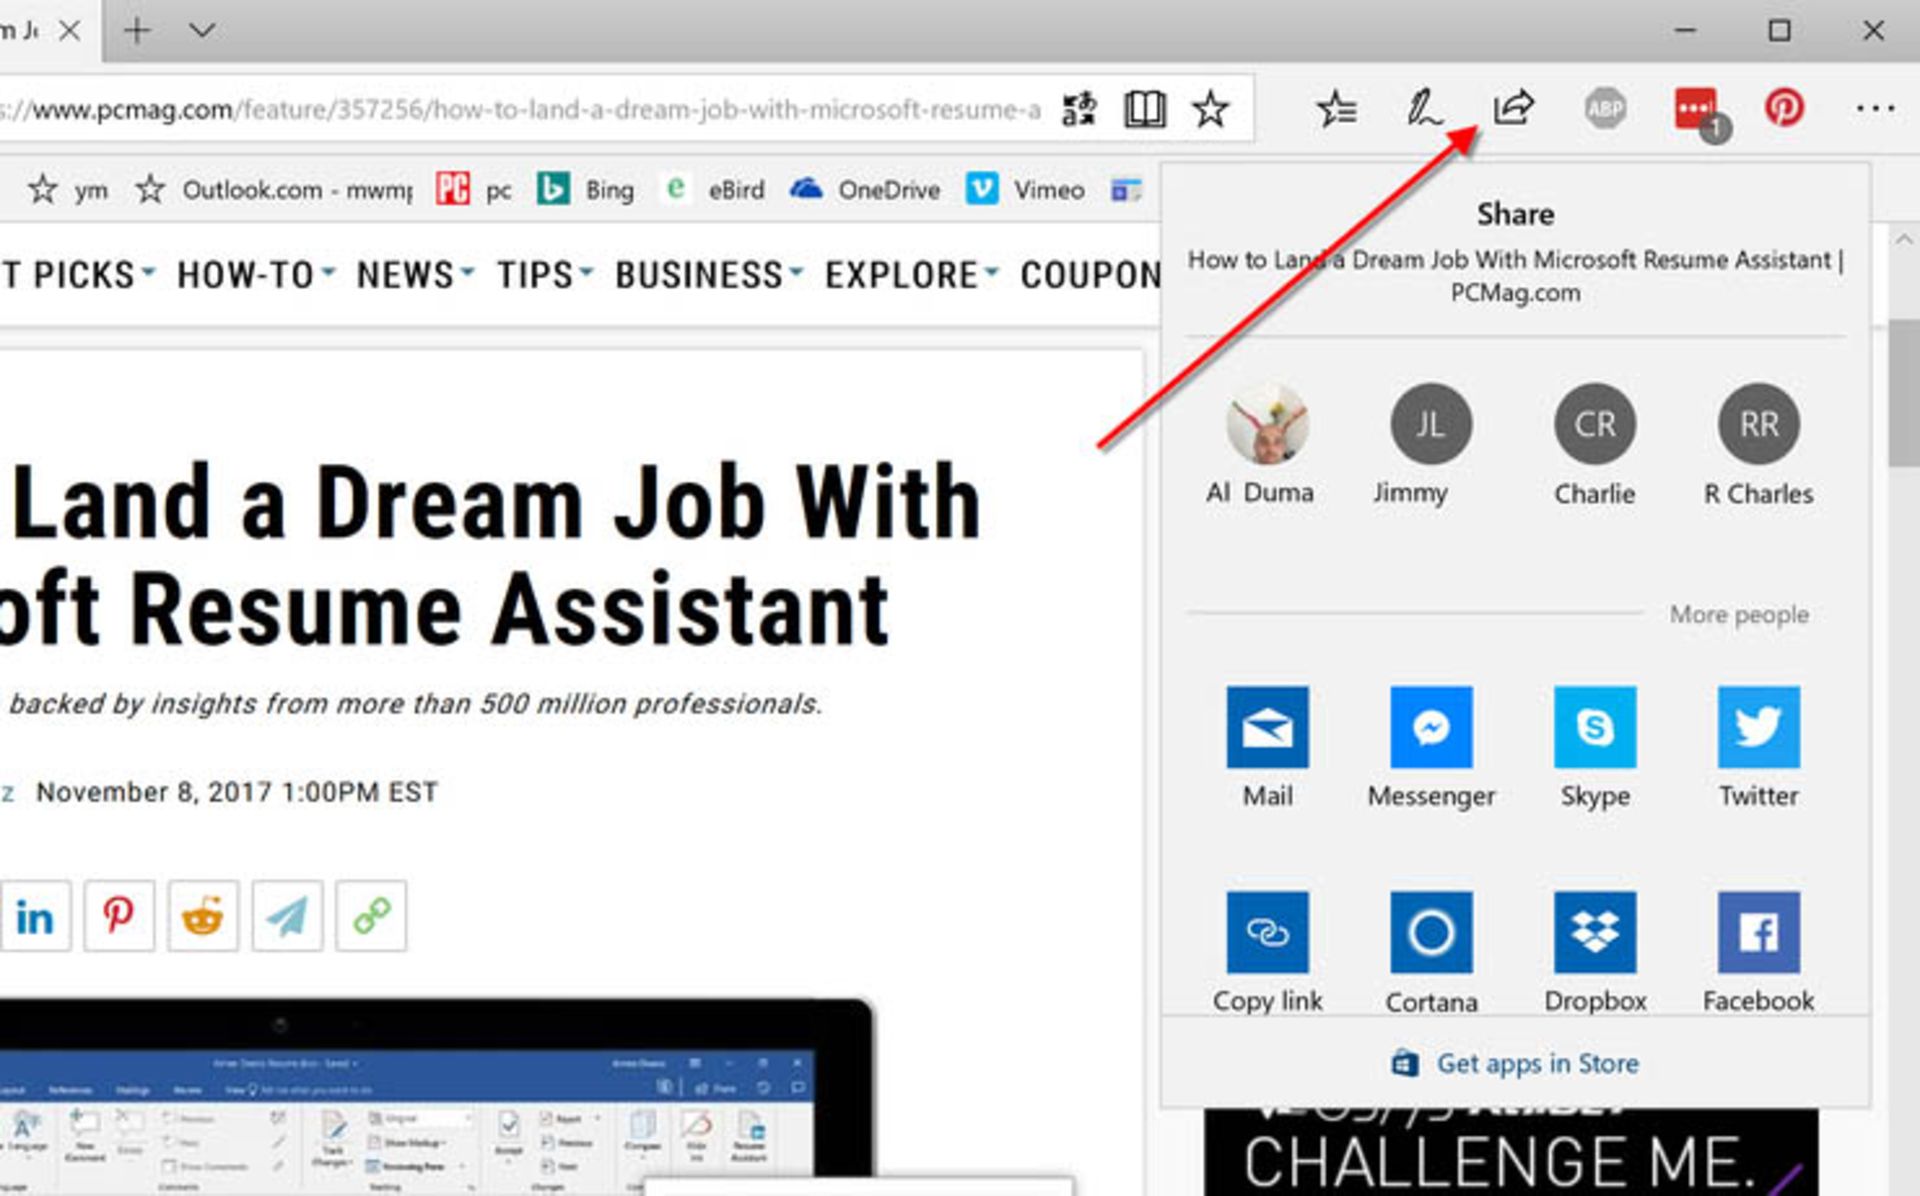Share to Cortana reminders
Image resolution: width=1920 pixels, height=1196 pixels.
pos(1431,952)
